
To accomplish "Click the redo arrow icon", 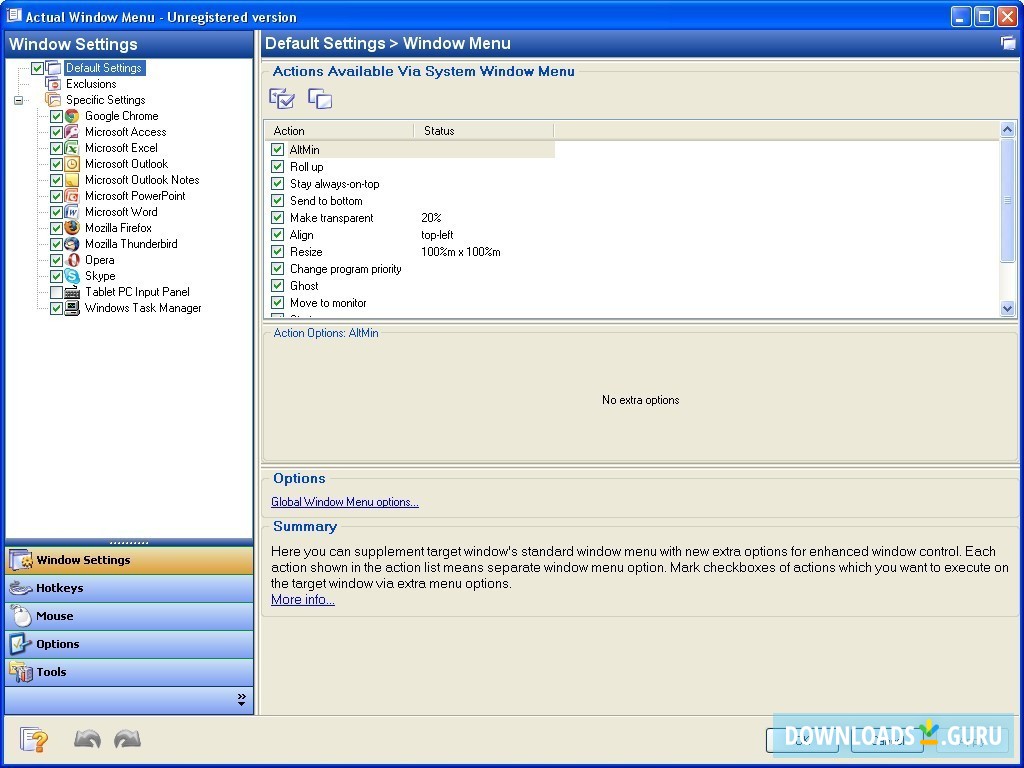I will [x=127, y=740].
